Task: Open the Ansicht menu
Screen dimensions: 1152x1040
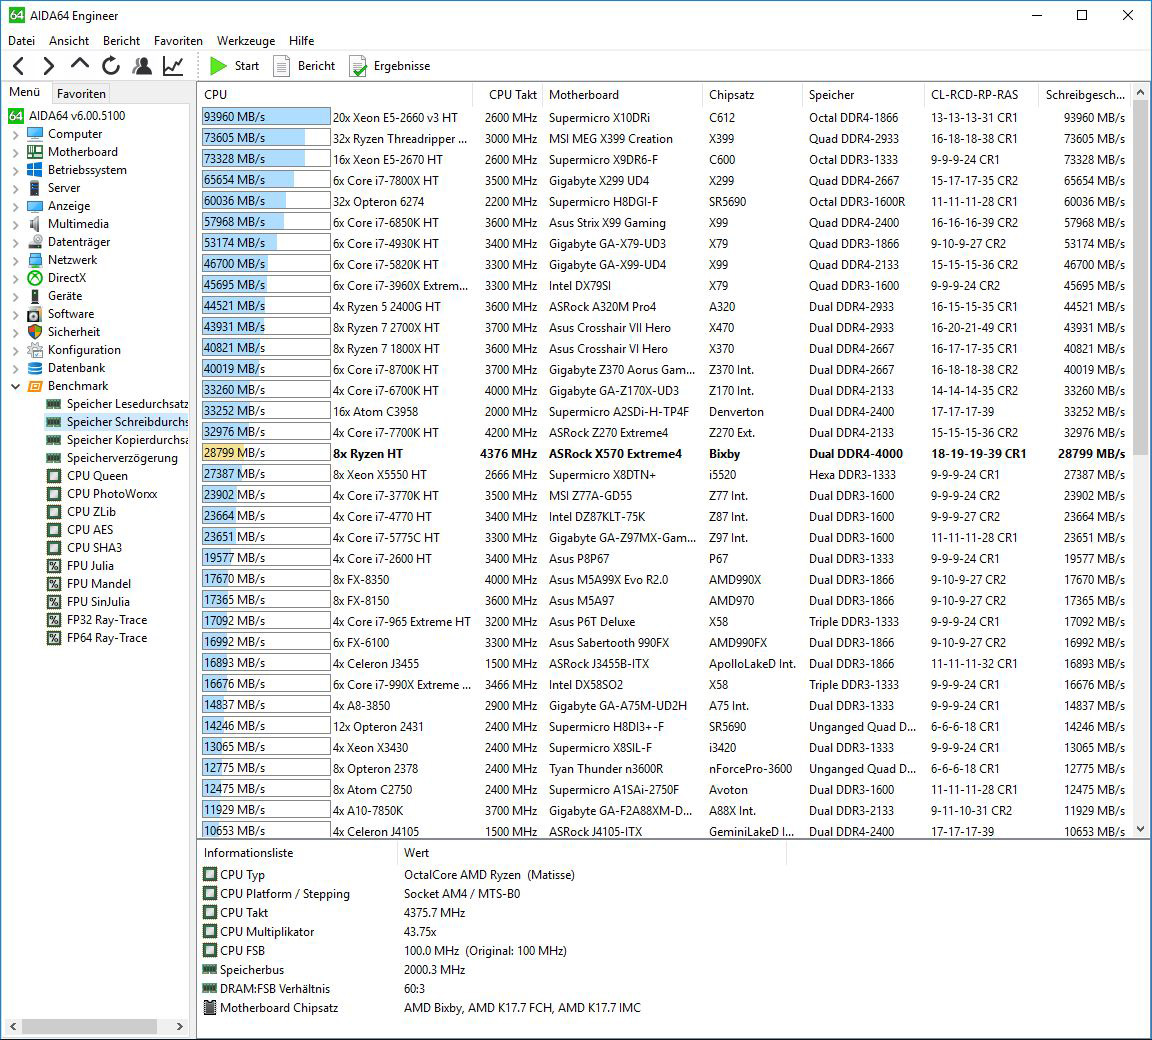Action: [69, 41]
